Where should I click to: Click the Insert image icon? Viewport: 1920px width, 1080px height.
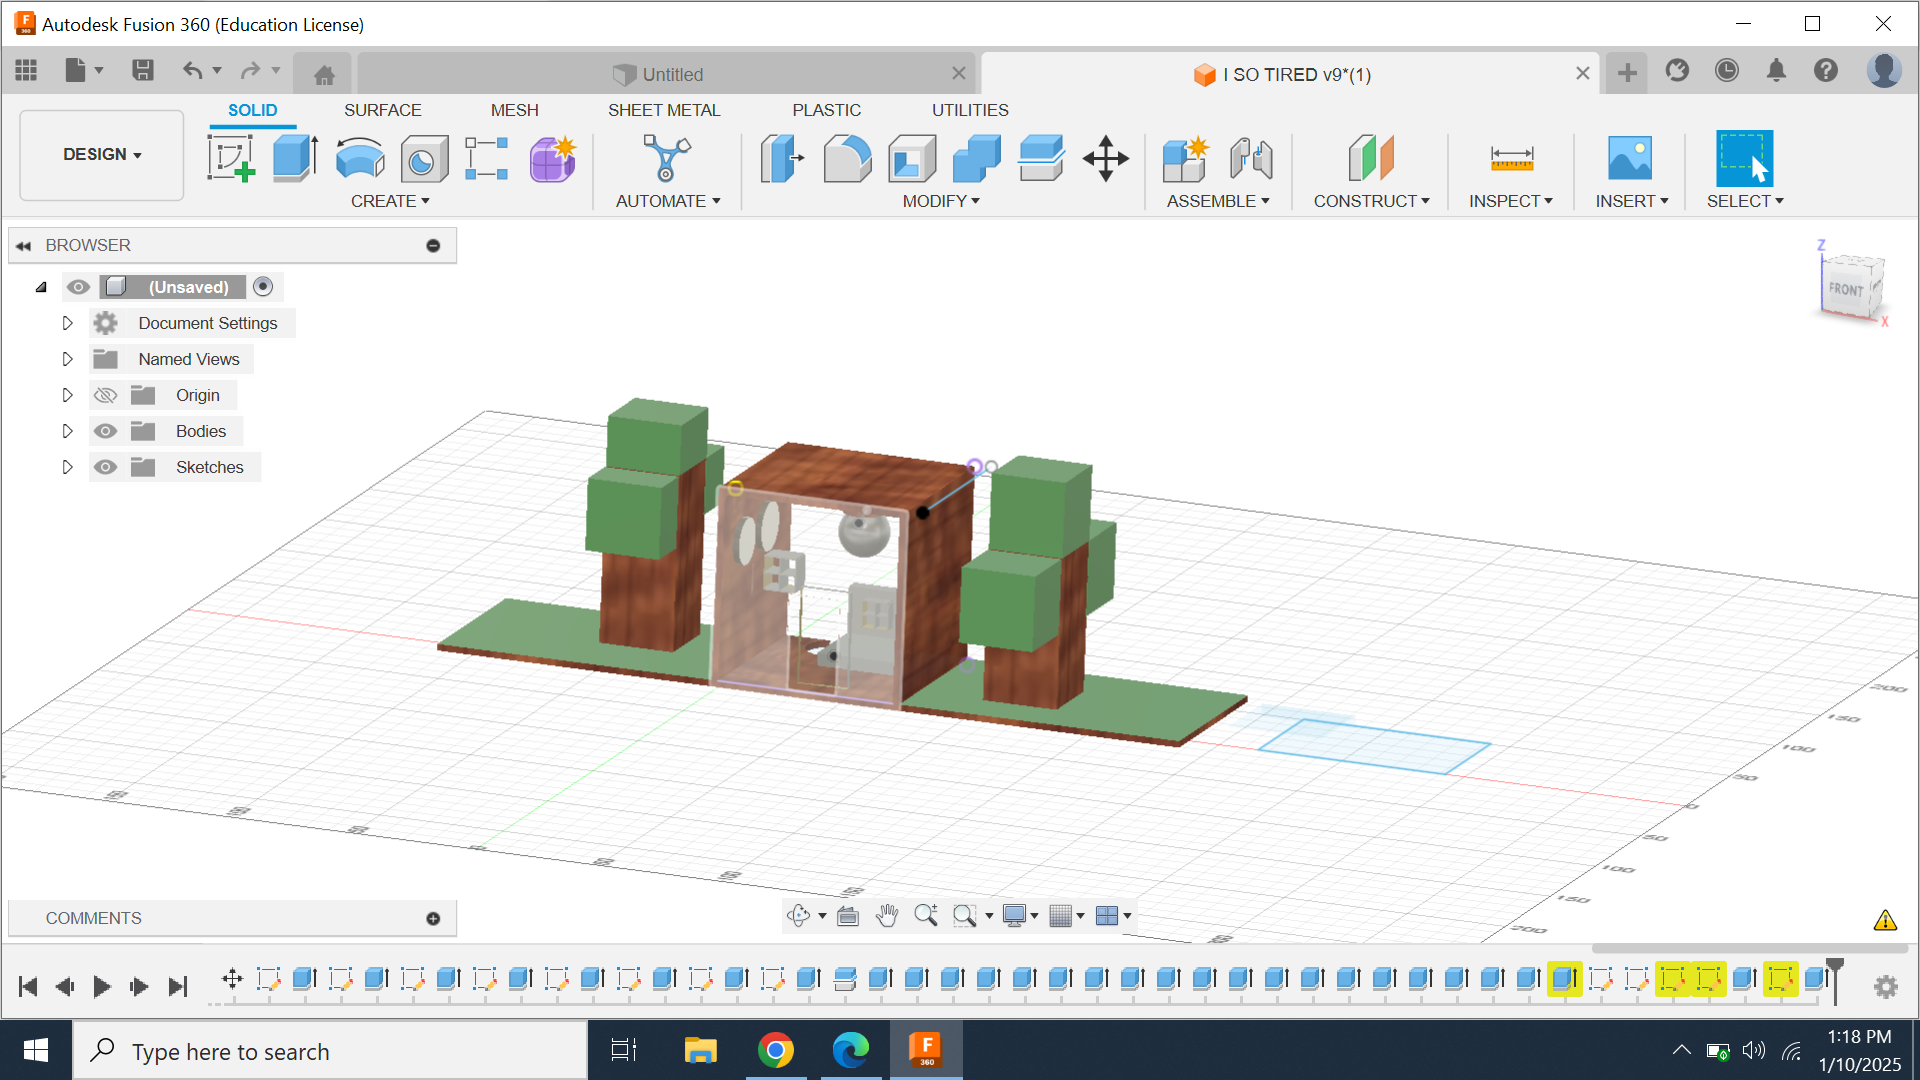1630,158
